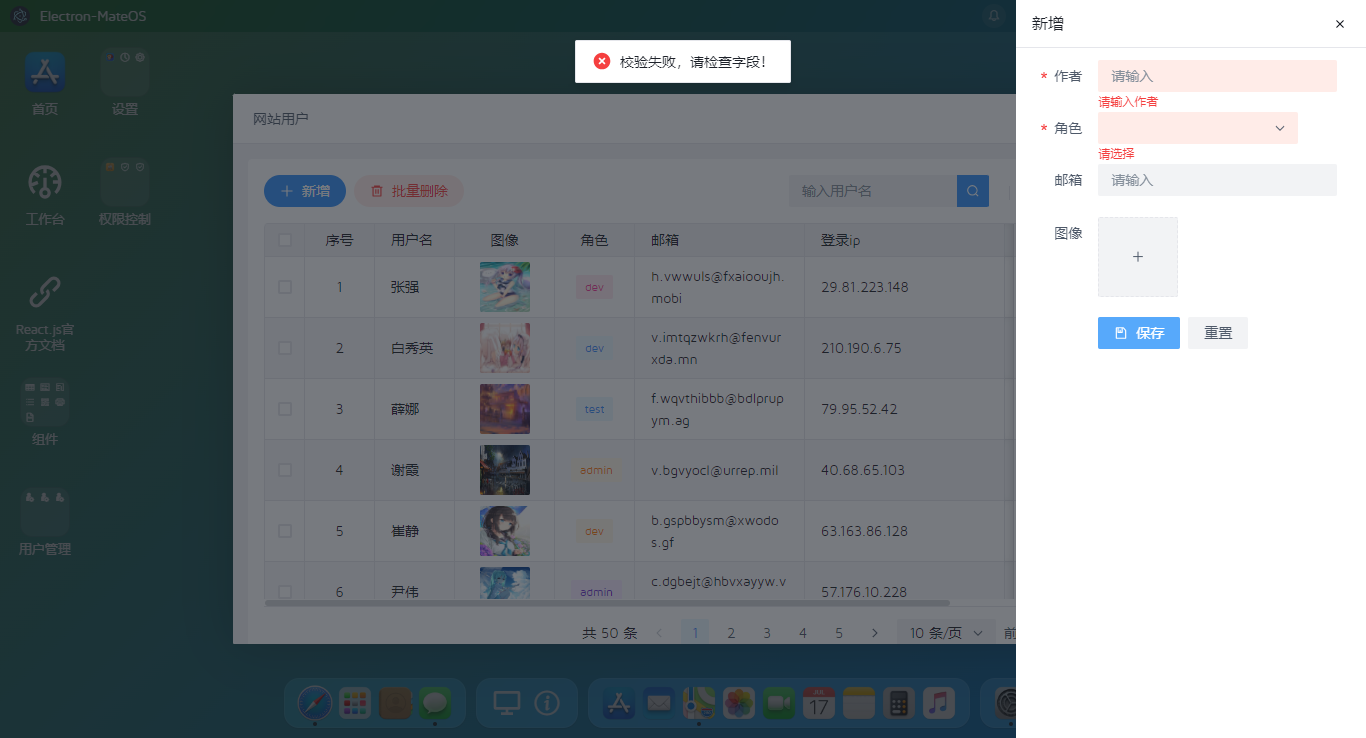Launch 用户管理 user management
1366x738 pixels.
click(x=44, y=512)
